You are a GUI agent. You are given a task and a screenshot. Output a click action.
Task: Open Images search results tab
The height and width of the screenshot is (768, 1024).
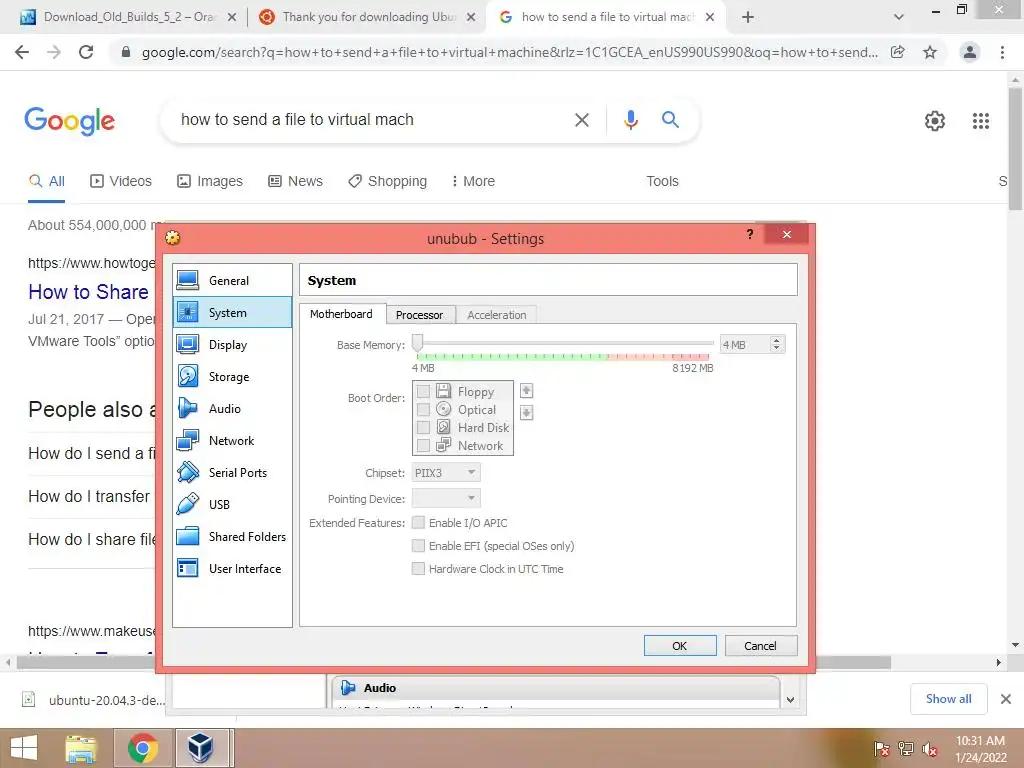pyautogui.click(x=210, y=181)
